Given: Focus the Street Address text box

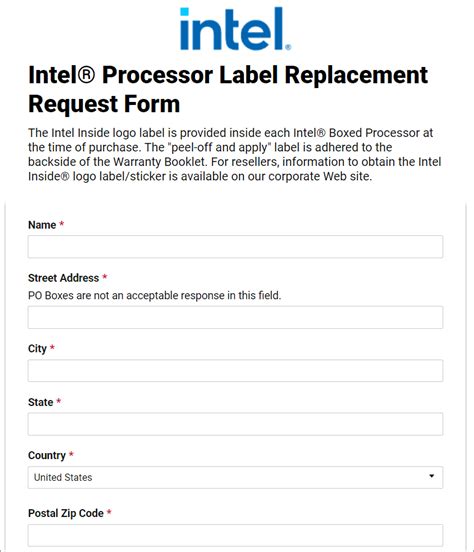Looking at the screenshot, I should point(235,317).
